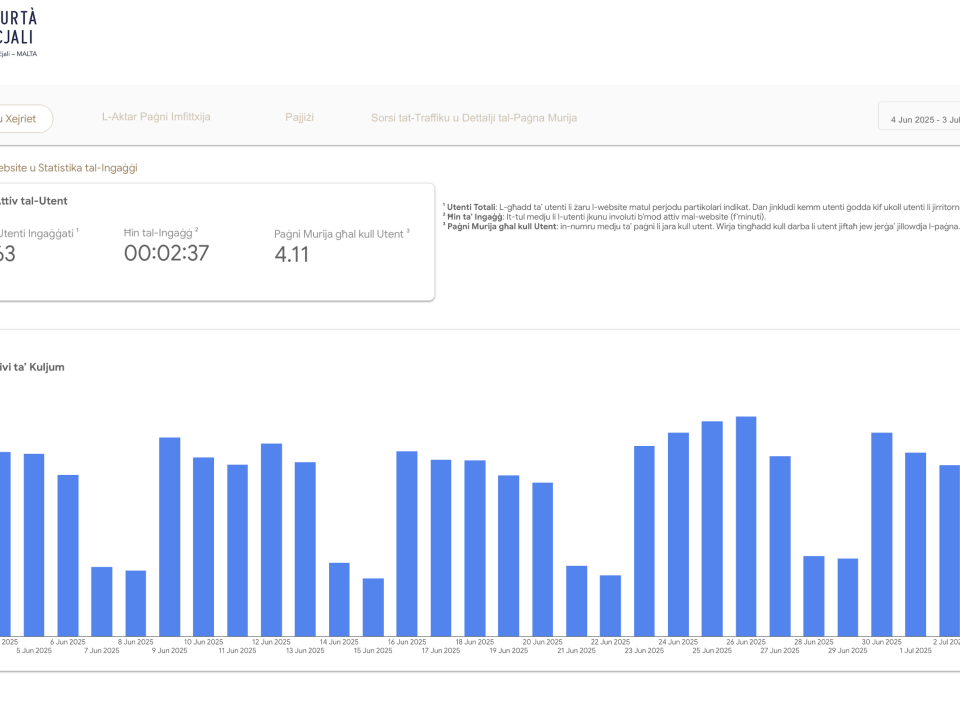The height and width of the screenshot is (718, 960).
Task: Click the 18 Jun 2025 axis label
Action: [474, 642]
